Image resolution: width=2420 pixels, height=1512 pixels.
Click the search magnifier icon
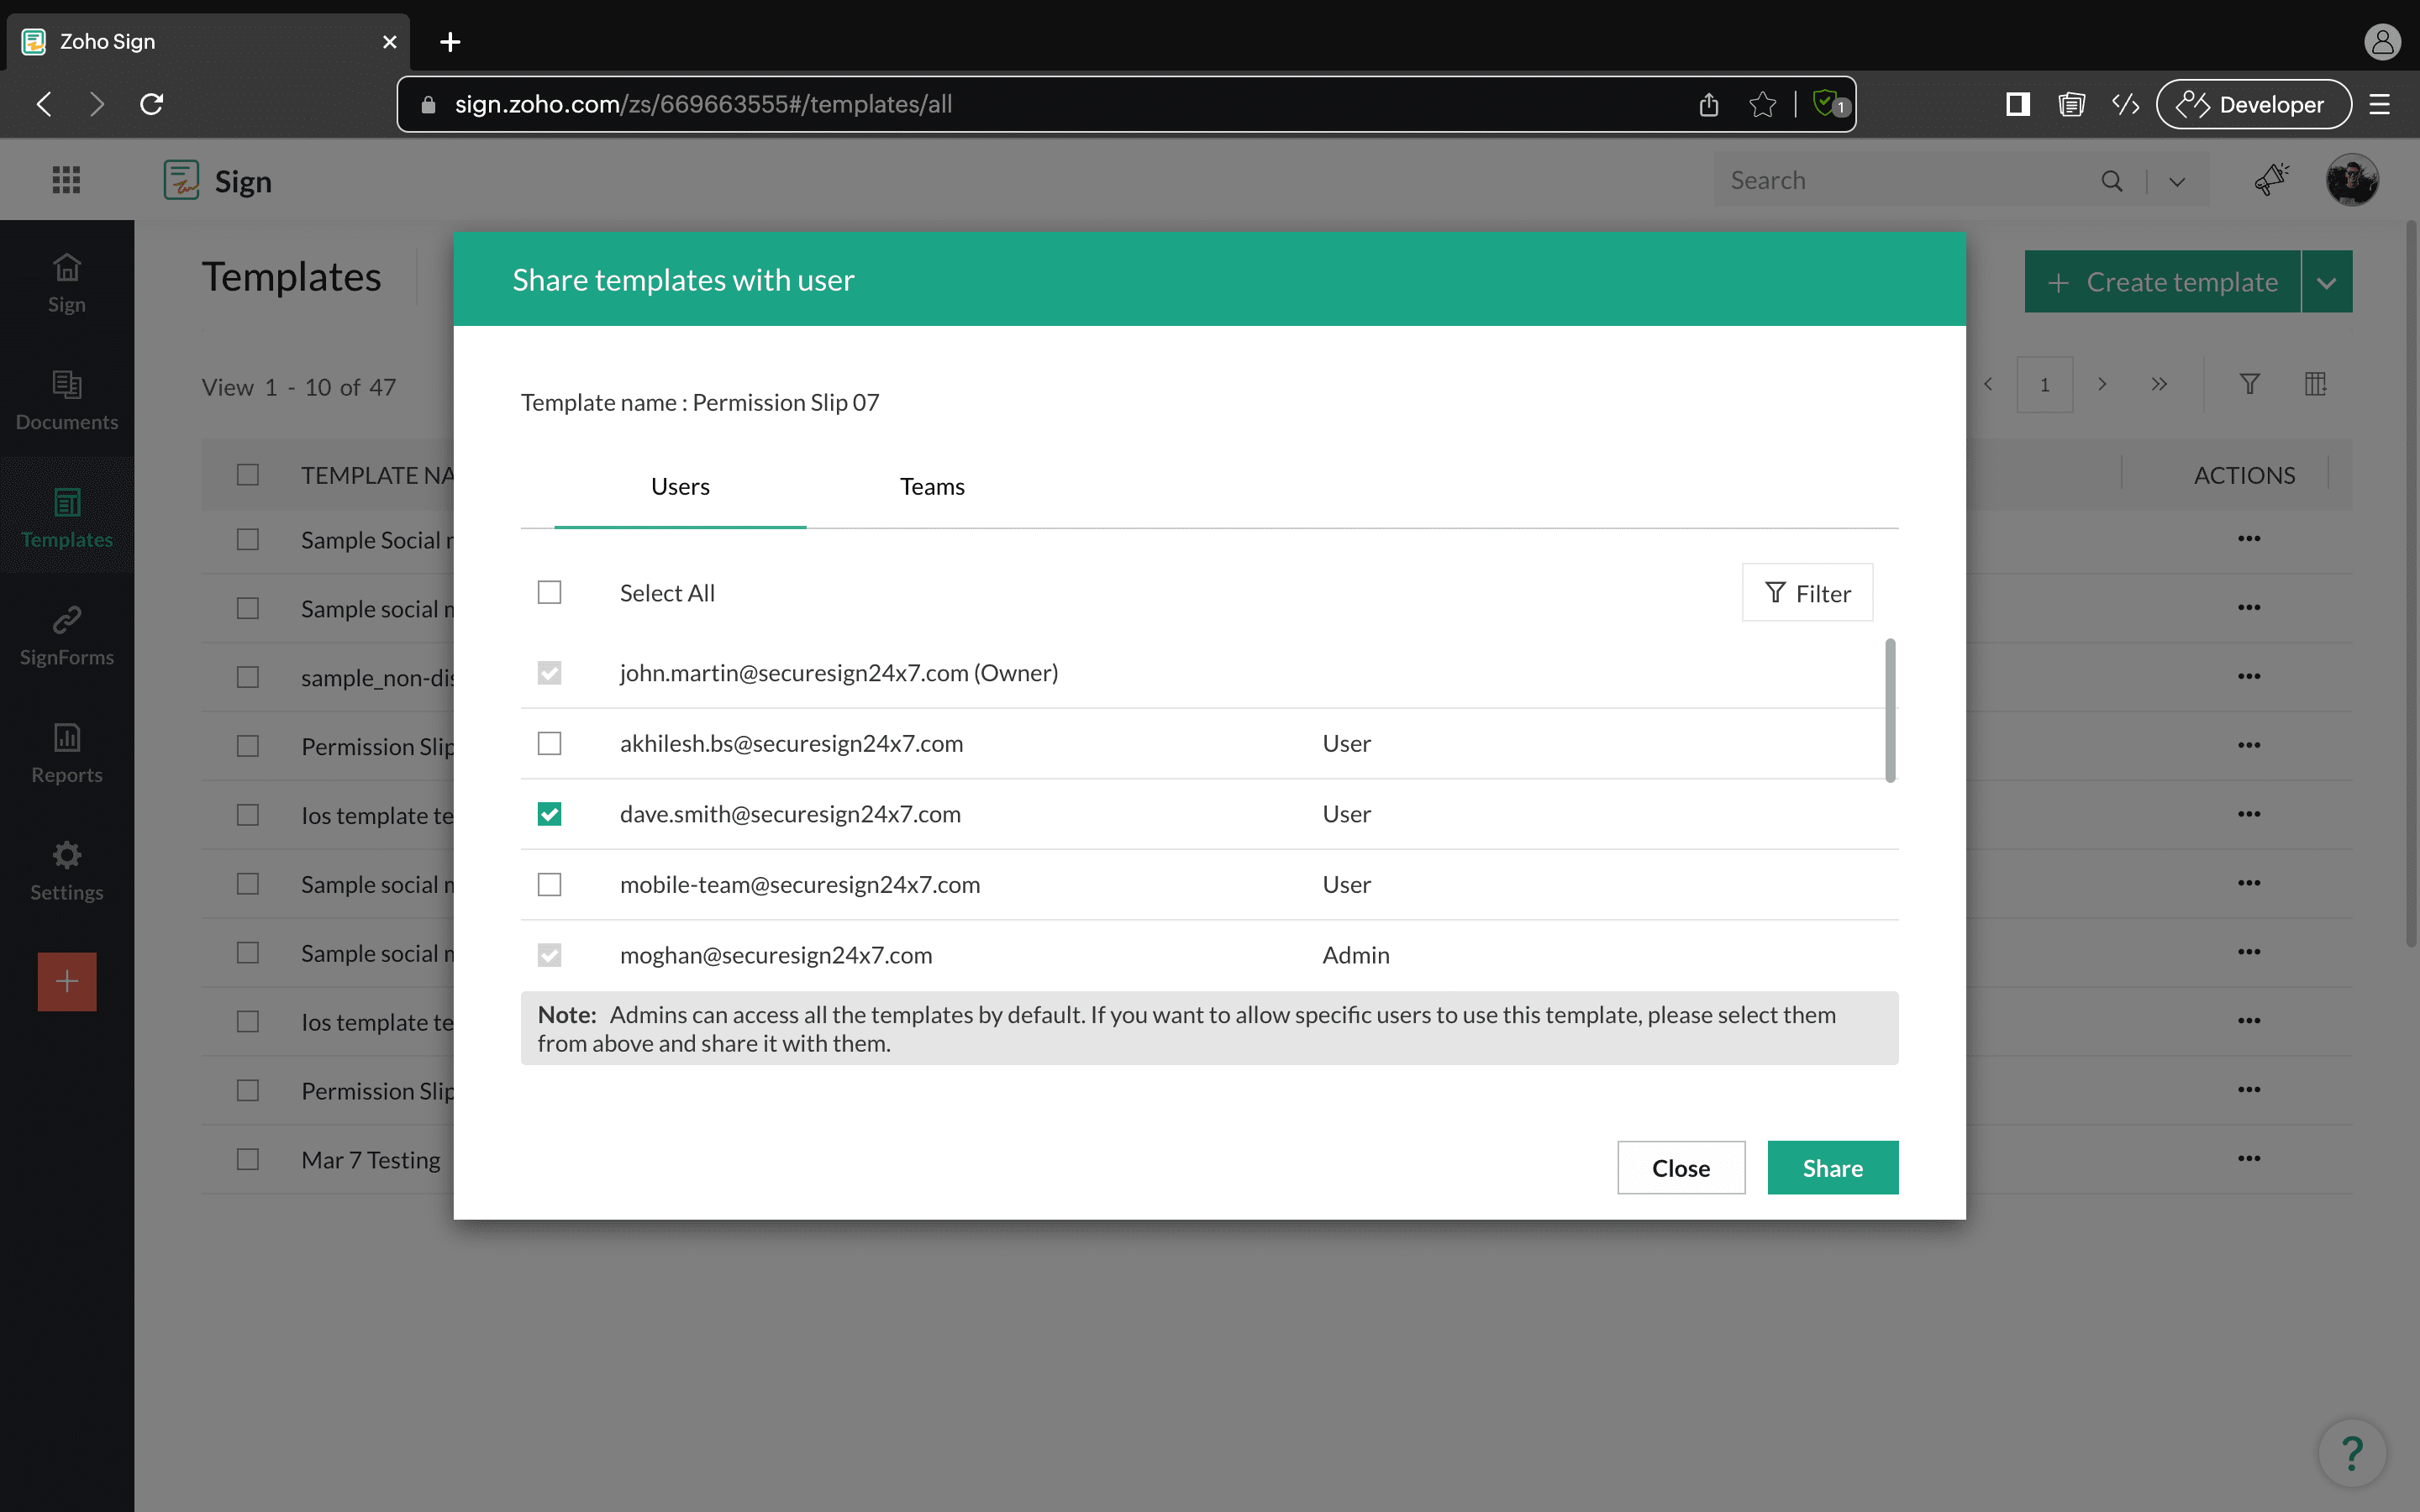(2111, 181)
